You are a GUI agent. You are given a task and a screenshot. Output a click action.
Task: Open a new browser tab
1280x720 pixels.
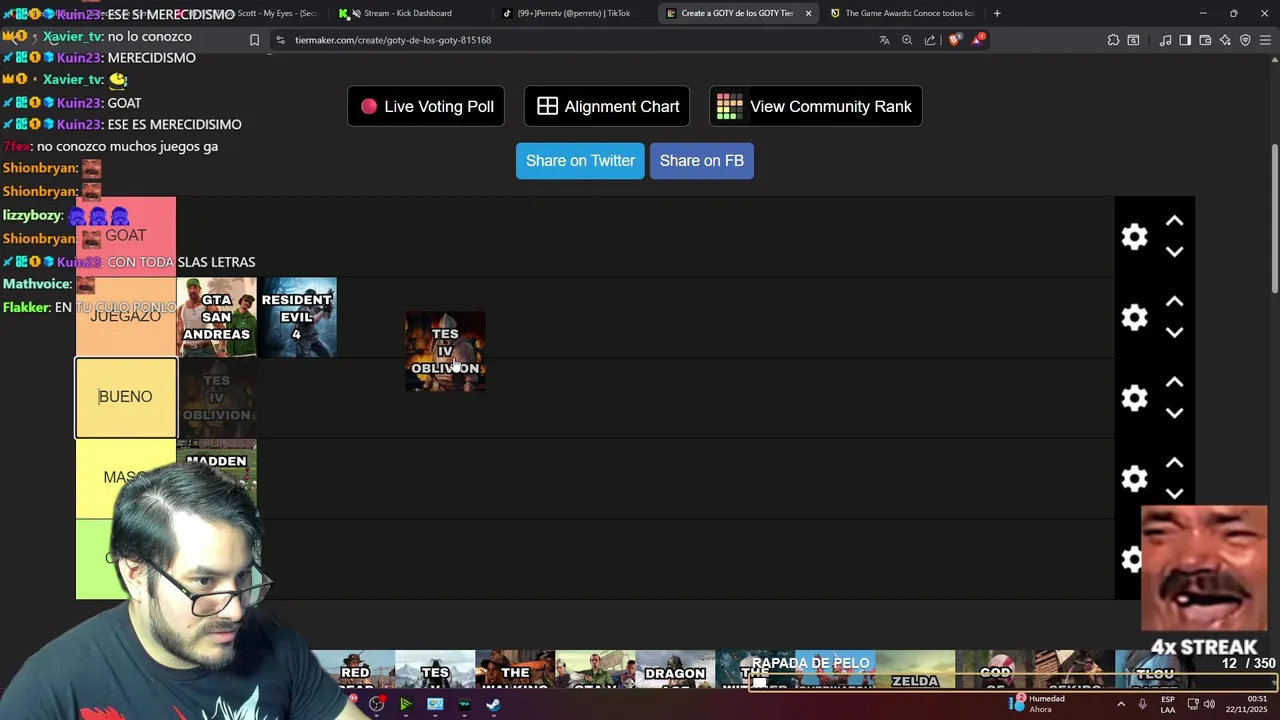point(997,13)
